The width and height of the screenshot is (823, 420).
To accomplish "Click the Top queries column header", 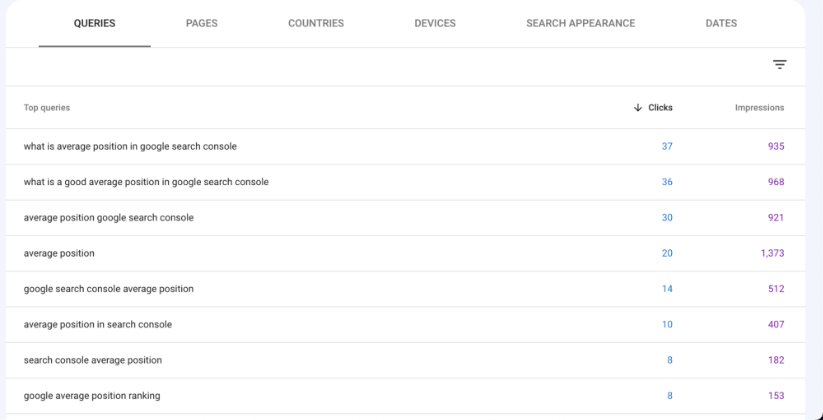I will click(x=47, y=108).
